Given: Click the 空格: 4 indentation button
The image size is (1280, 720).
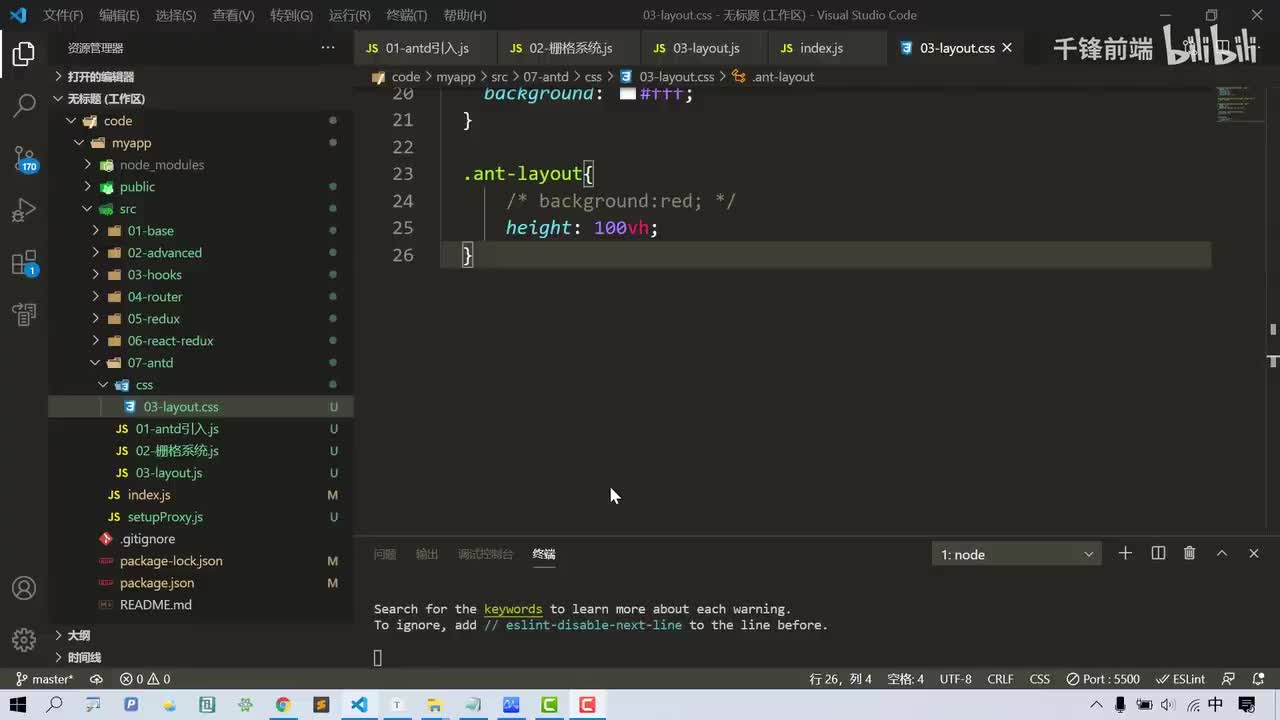Looking at the screenshot, I should pos(905,679).
